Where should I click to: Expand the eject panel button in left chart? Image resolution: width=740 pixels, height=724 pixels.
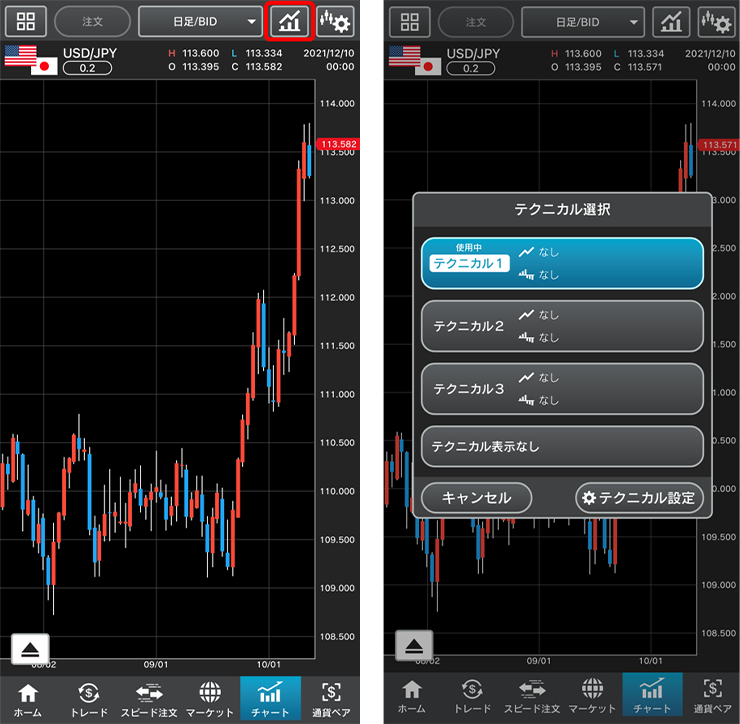point(30,649)
